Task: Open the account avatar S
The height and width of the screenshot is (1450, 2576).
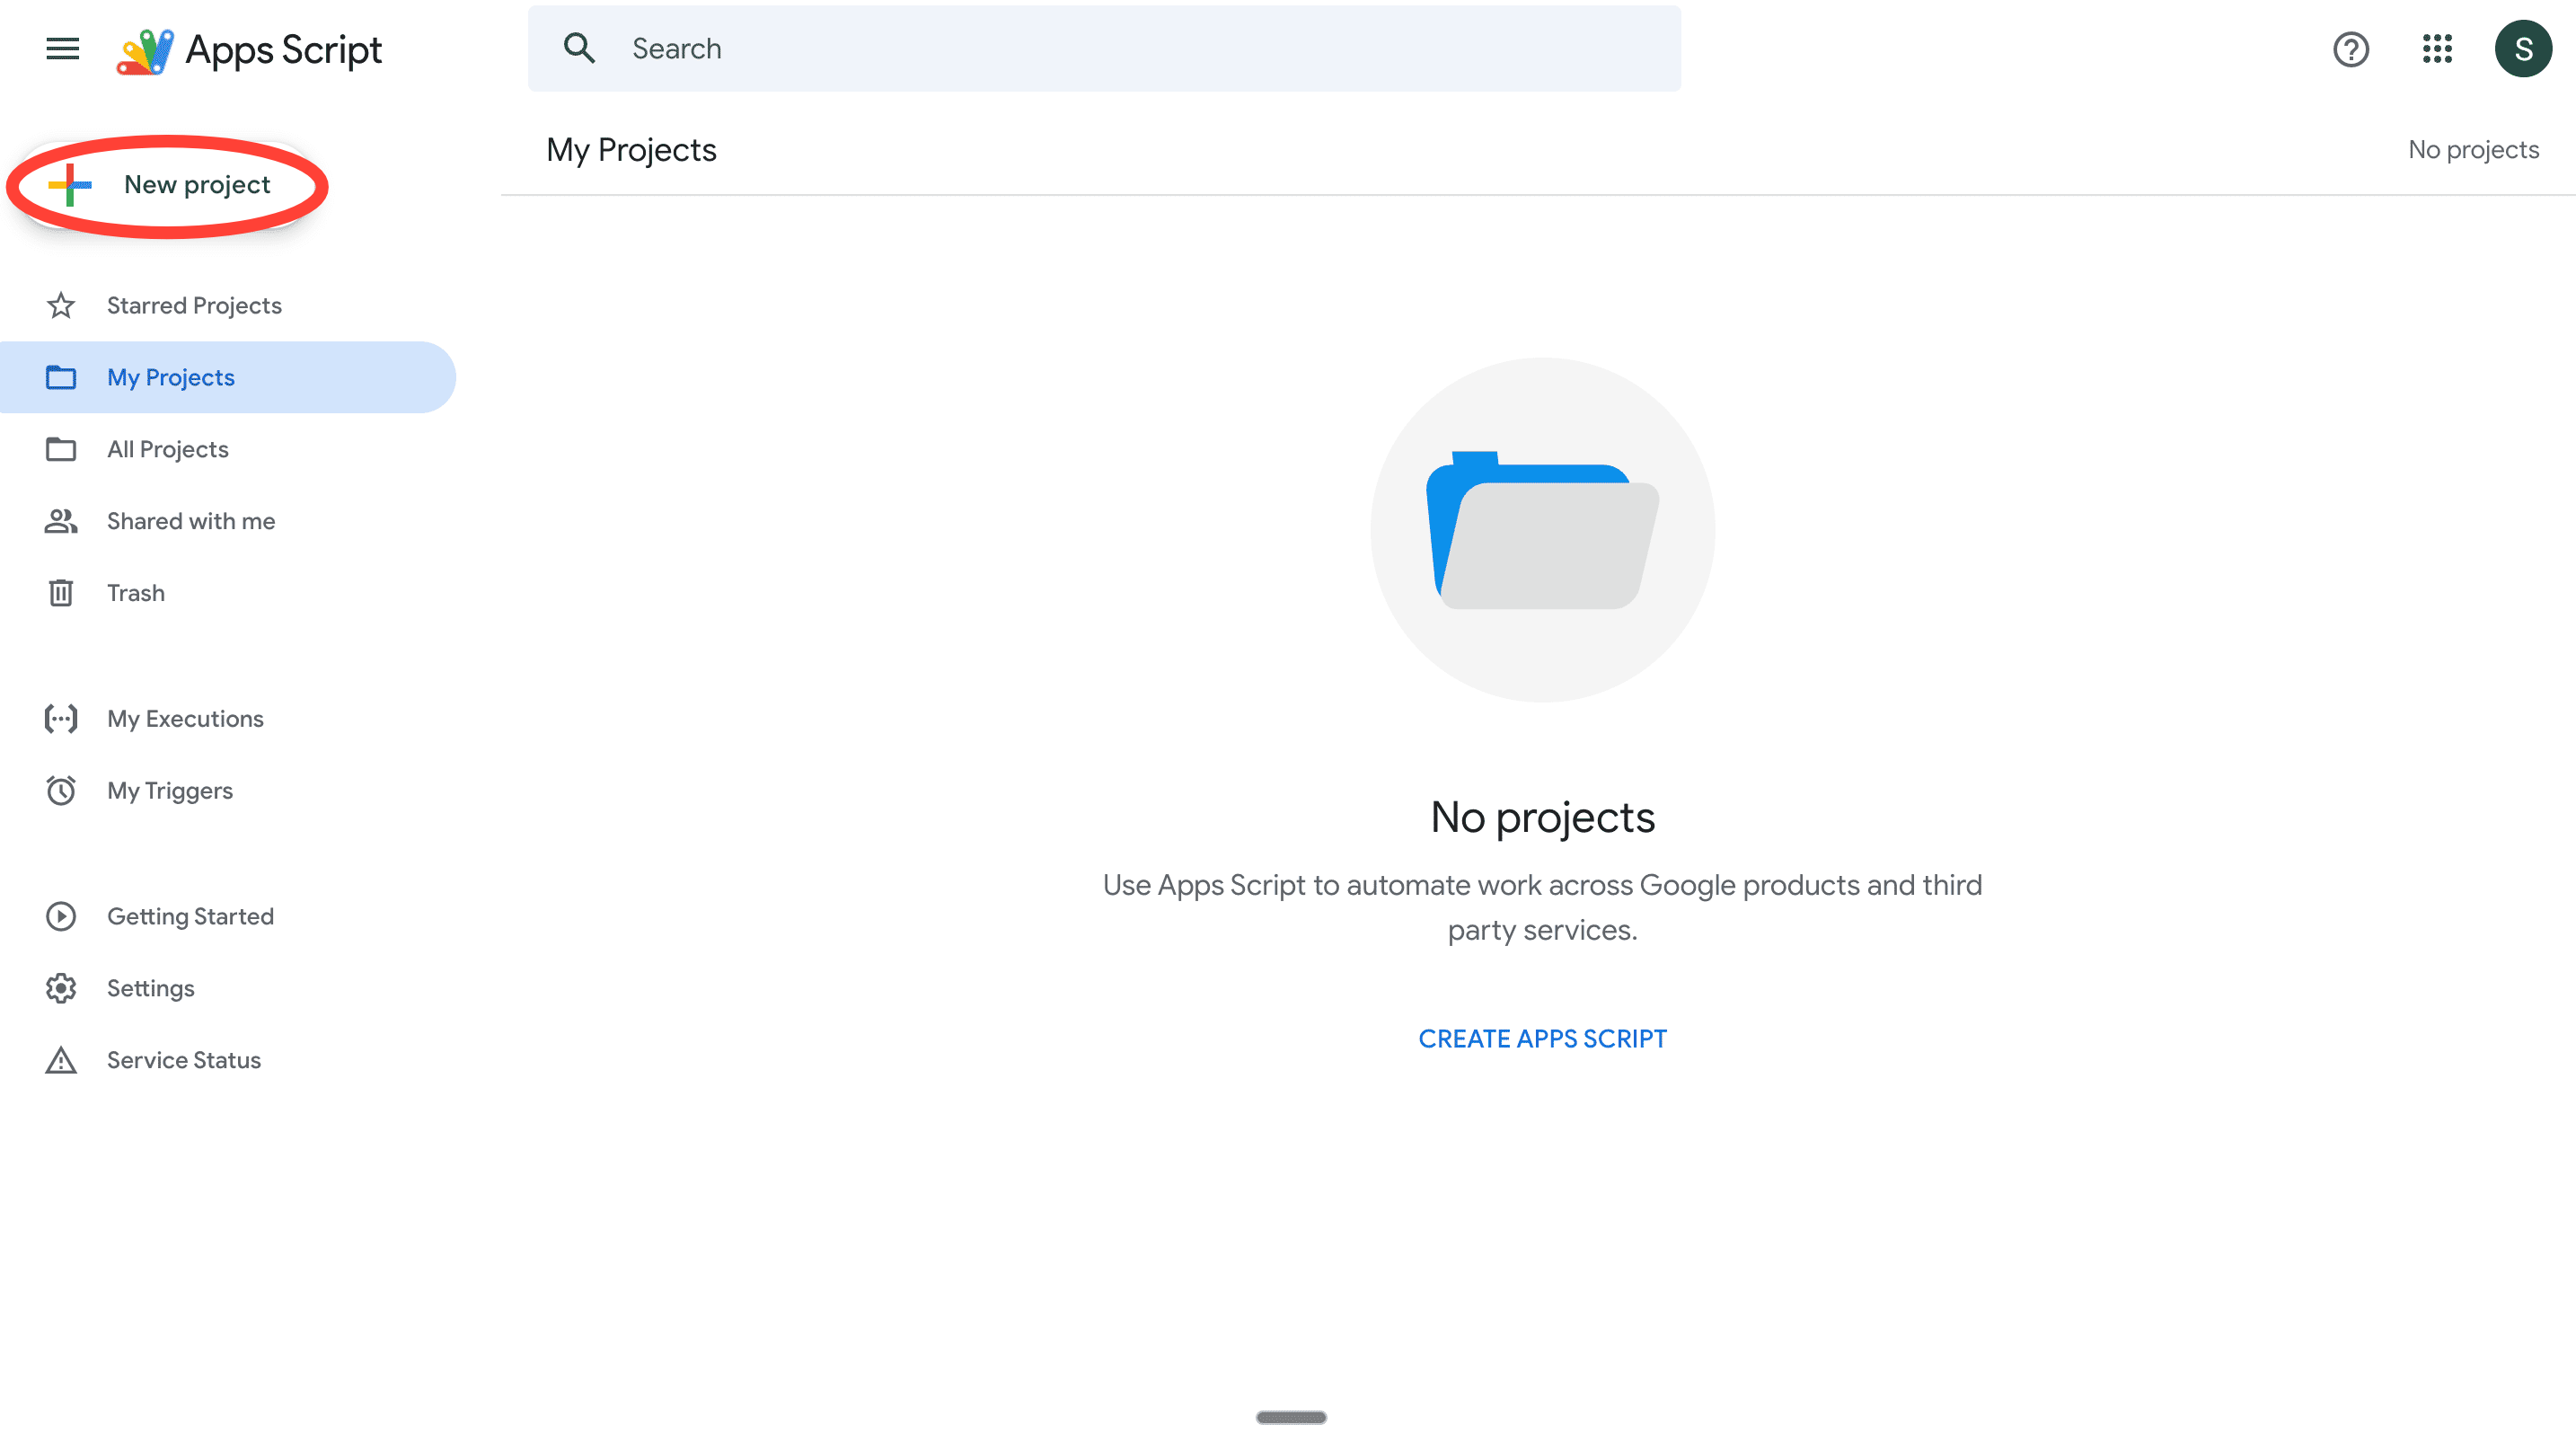Action: tap(2522, 49)
